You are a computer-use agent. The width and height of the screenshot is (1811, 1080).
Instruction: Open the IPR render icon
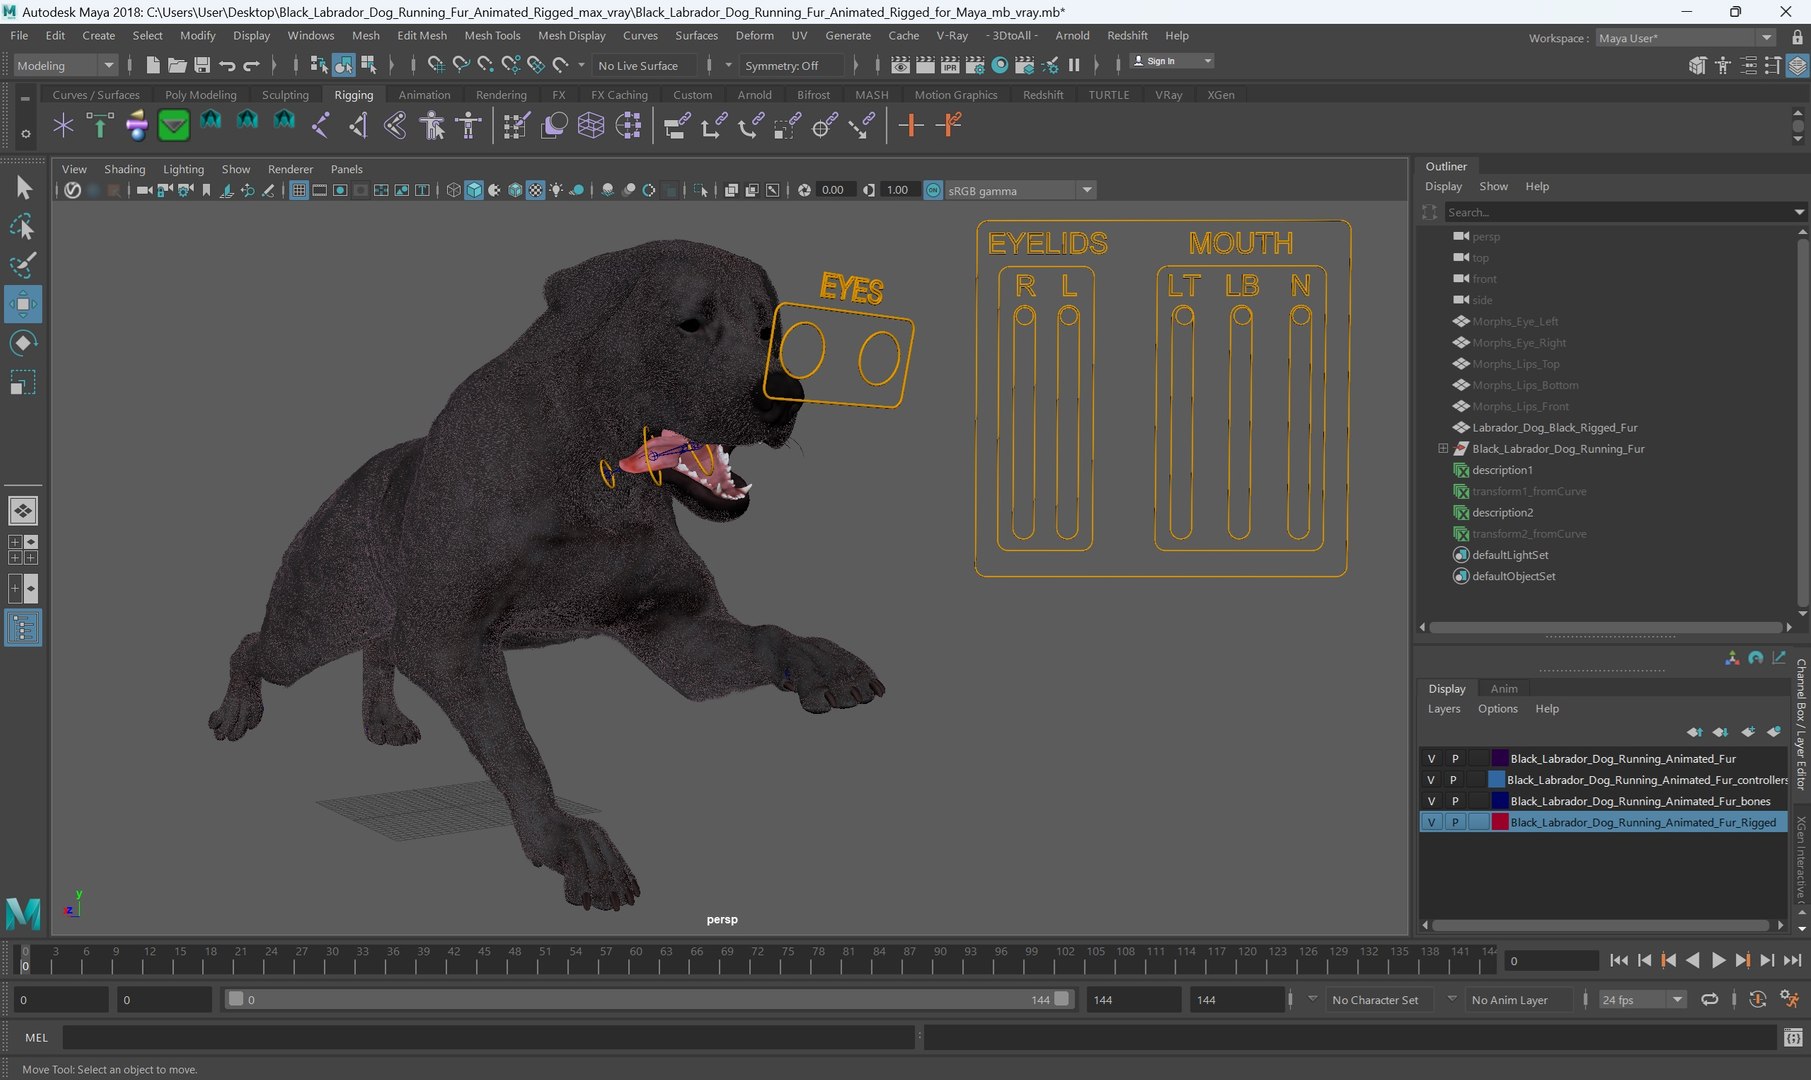950,65
